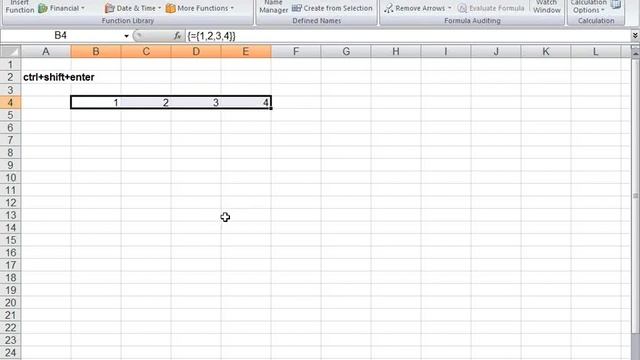The image size is (640, 360).
Task: Select column G header
Action: coord(346,51)
